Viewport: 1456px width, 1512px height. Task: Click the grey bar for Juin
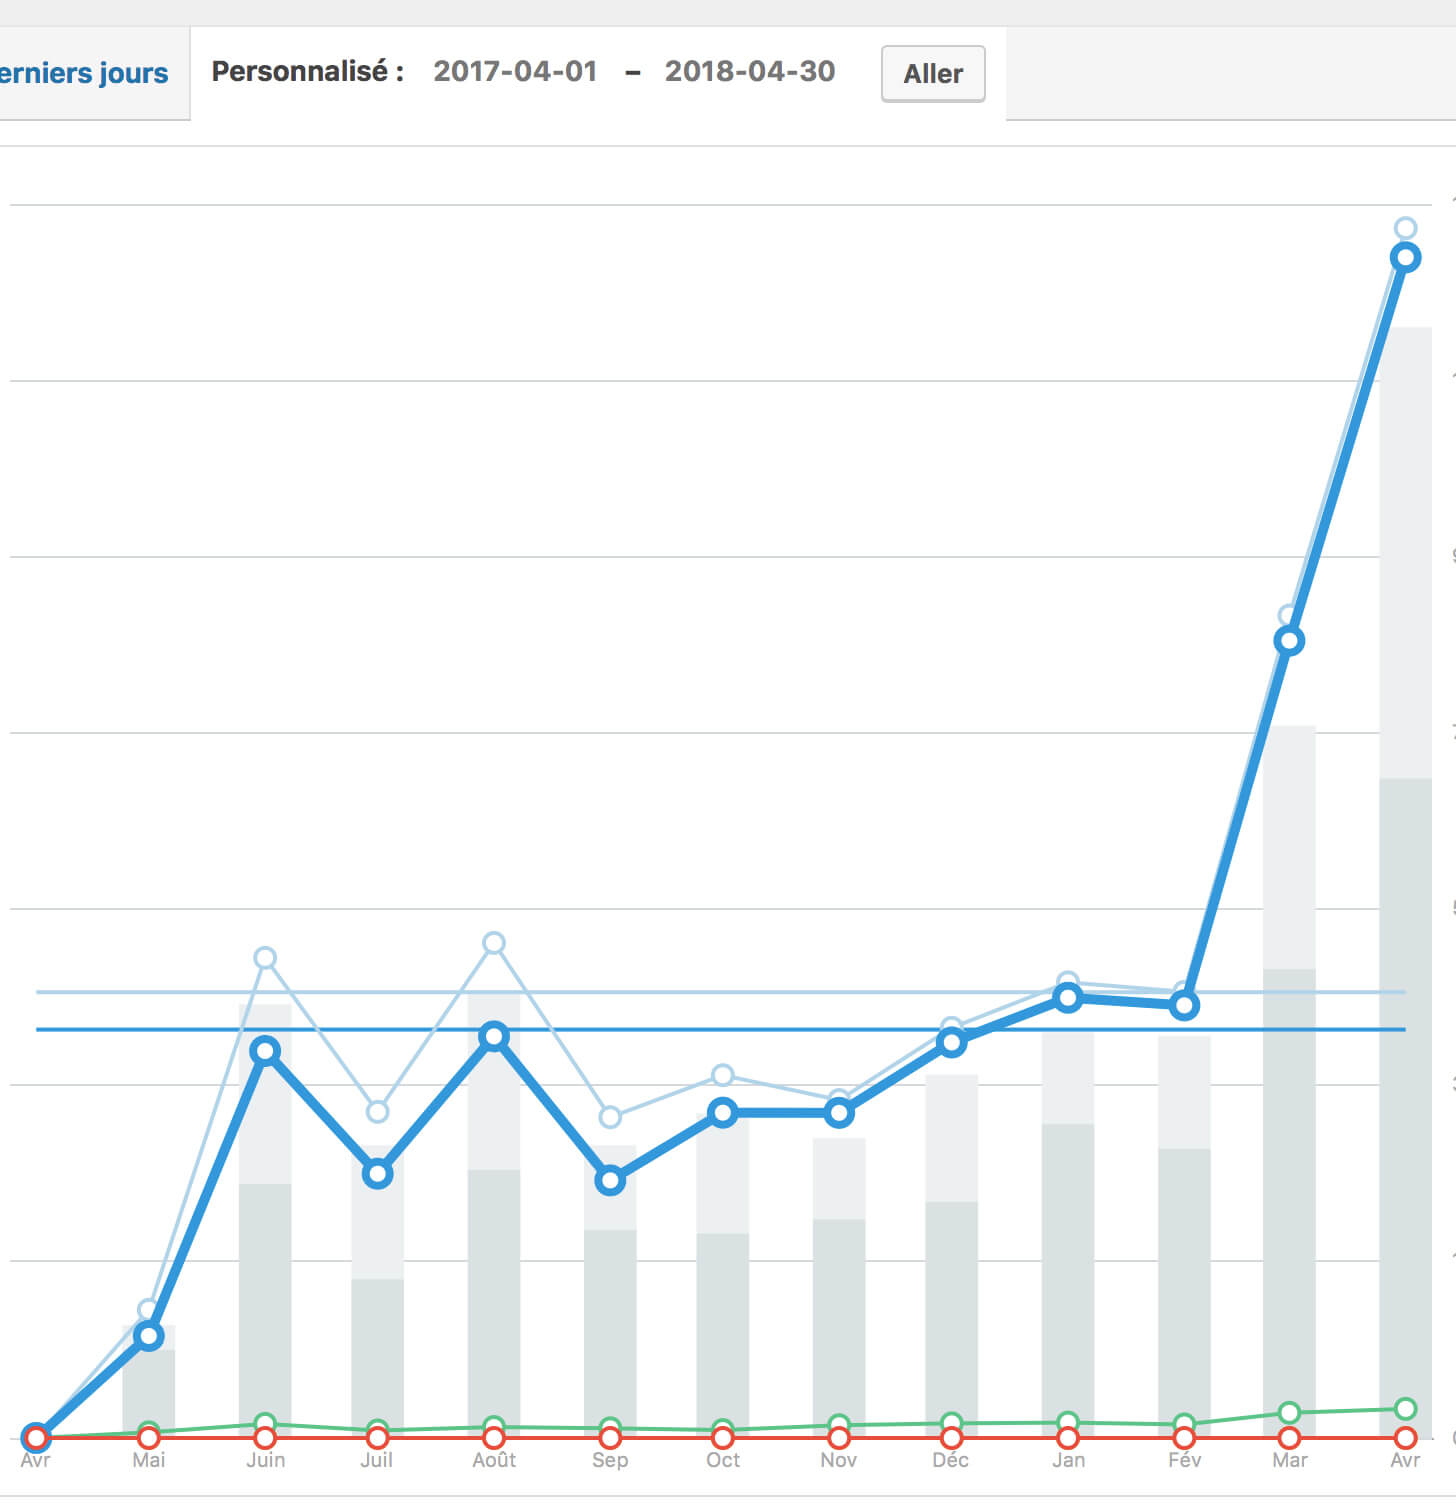click(265, 1220)
